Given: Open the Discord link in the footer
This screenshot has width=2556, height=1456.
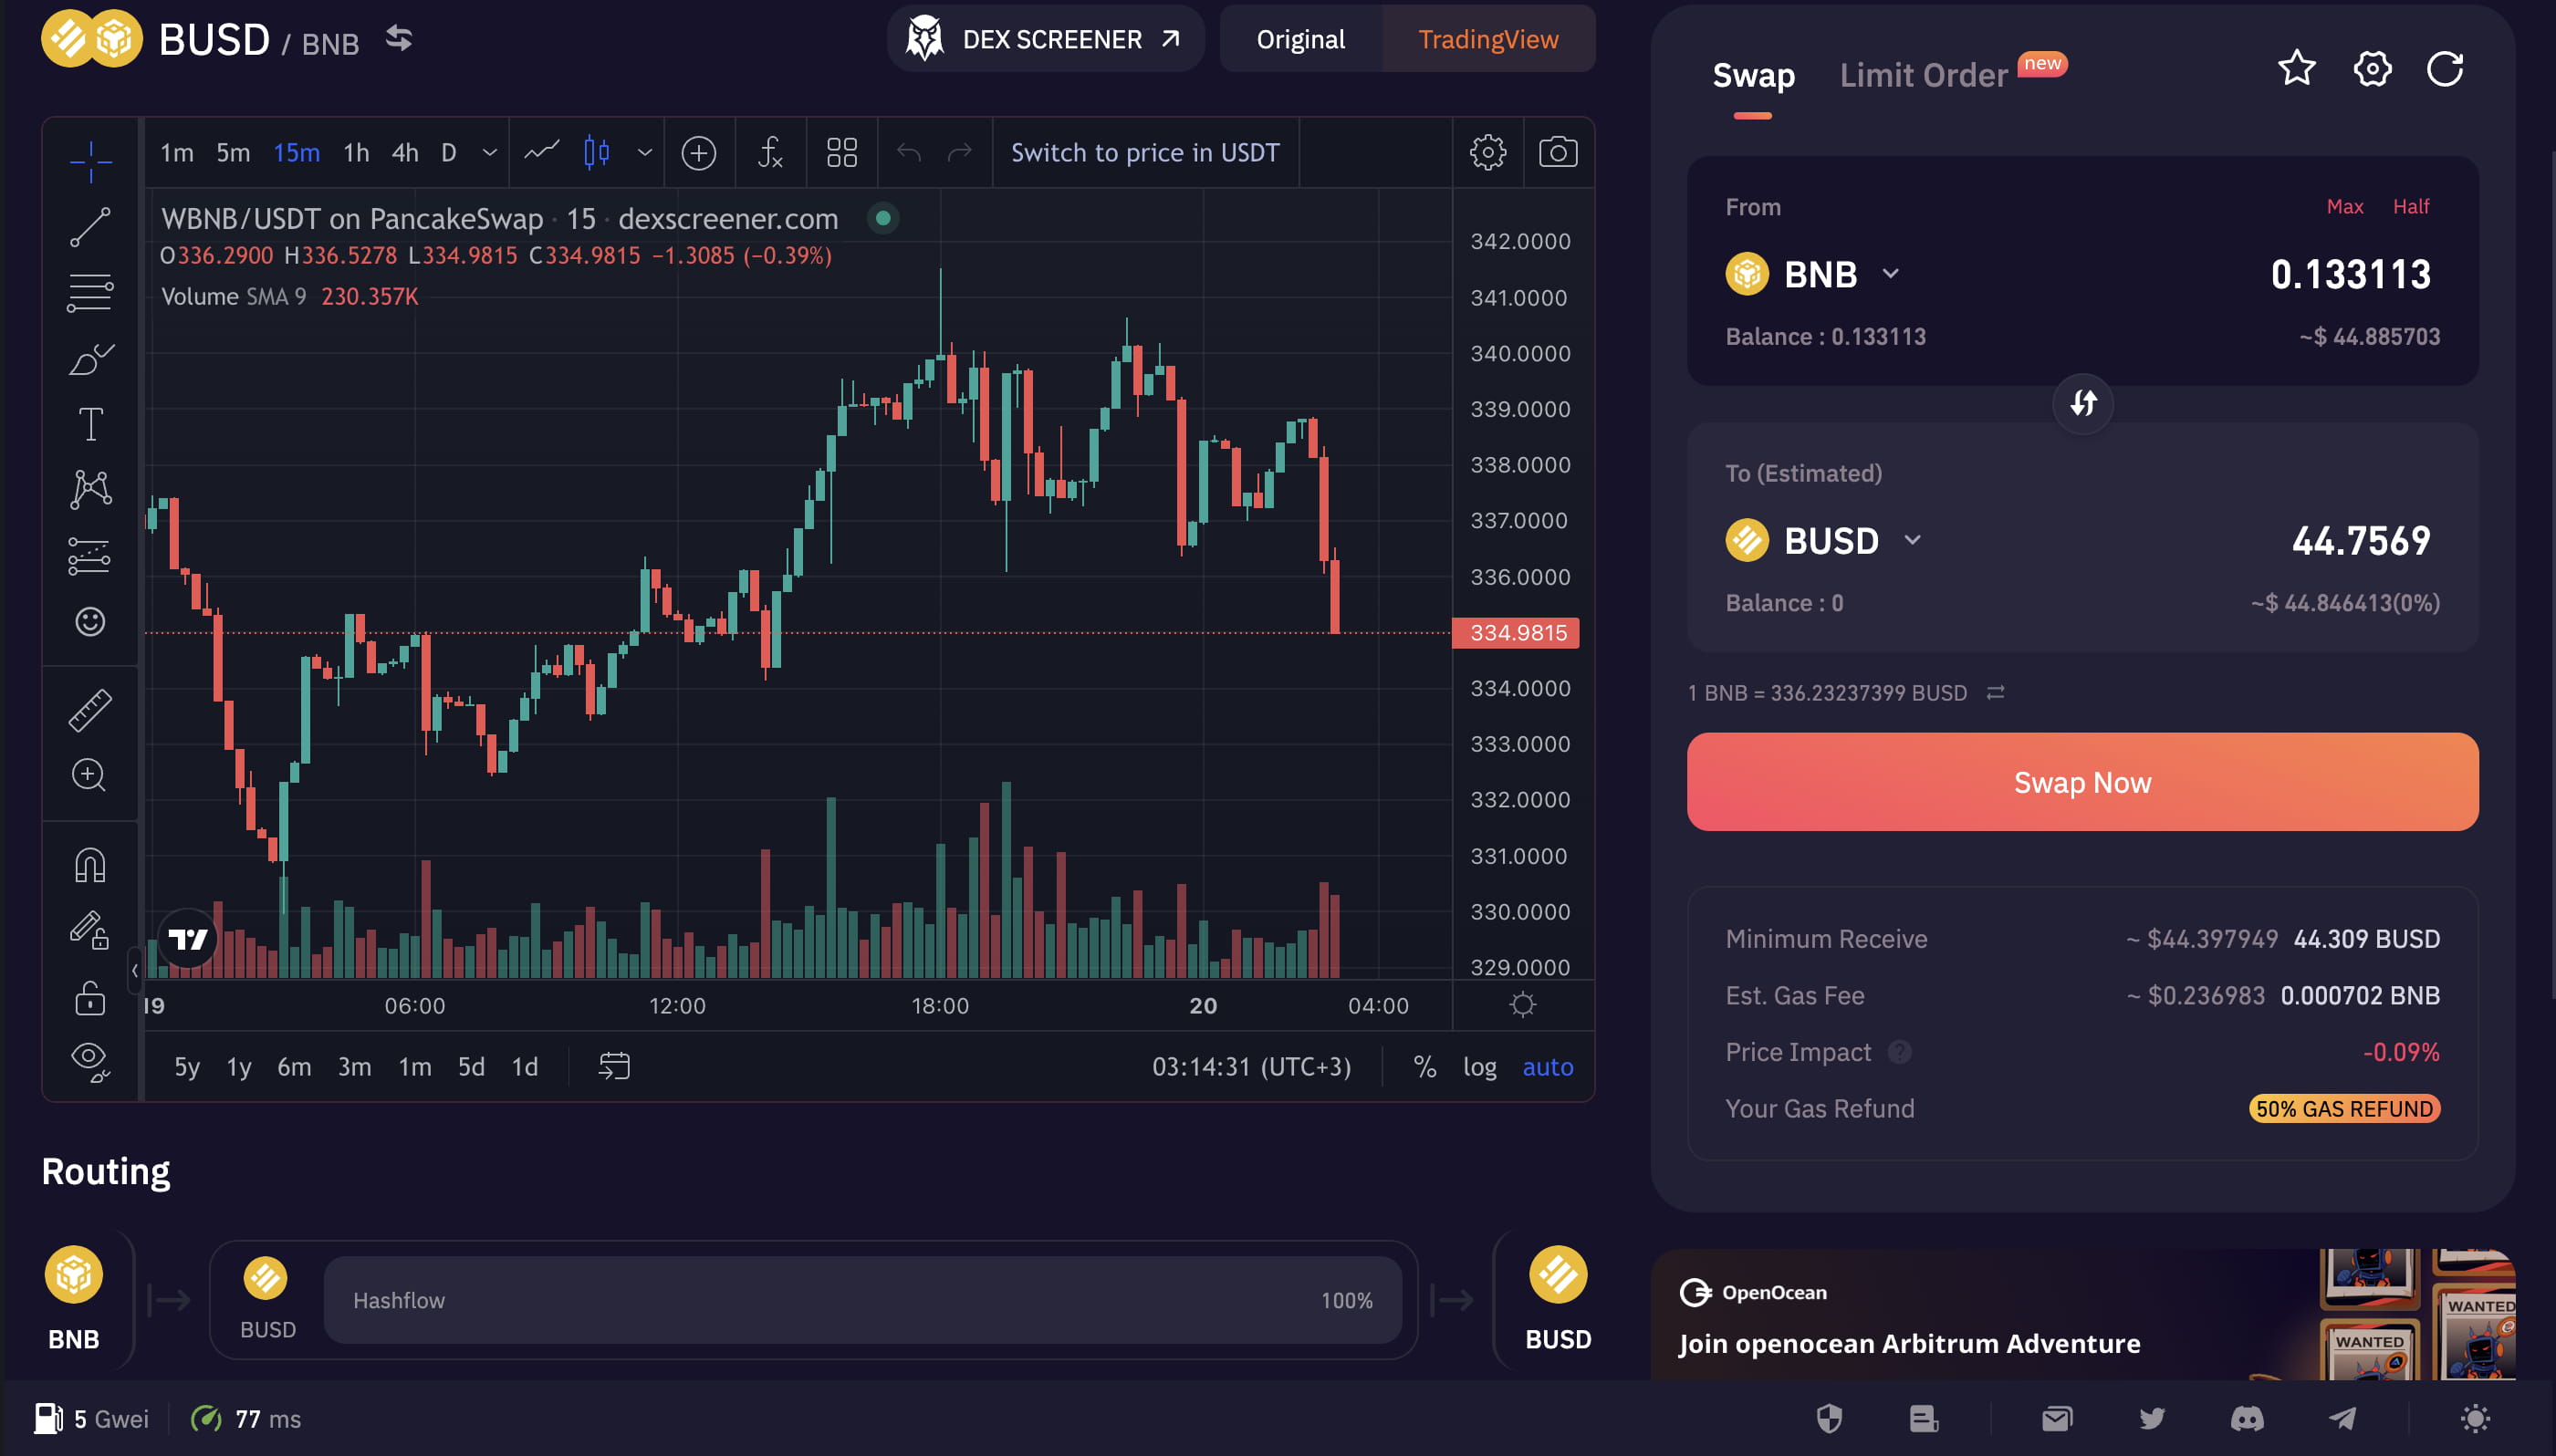Looking at the screenshot, I should [2247, 1418].
